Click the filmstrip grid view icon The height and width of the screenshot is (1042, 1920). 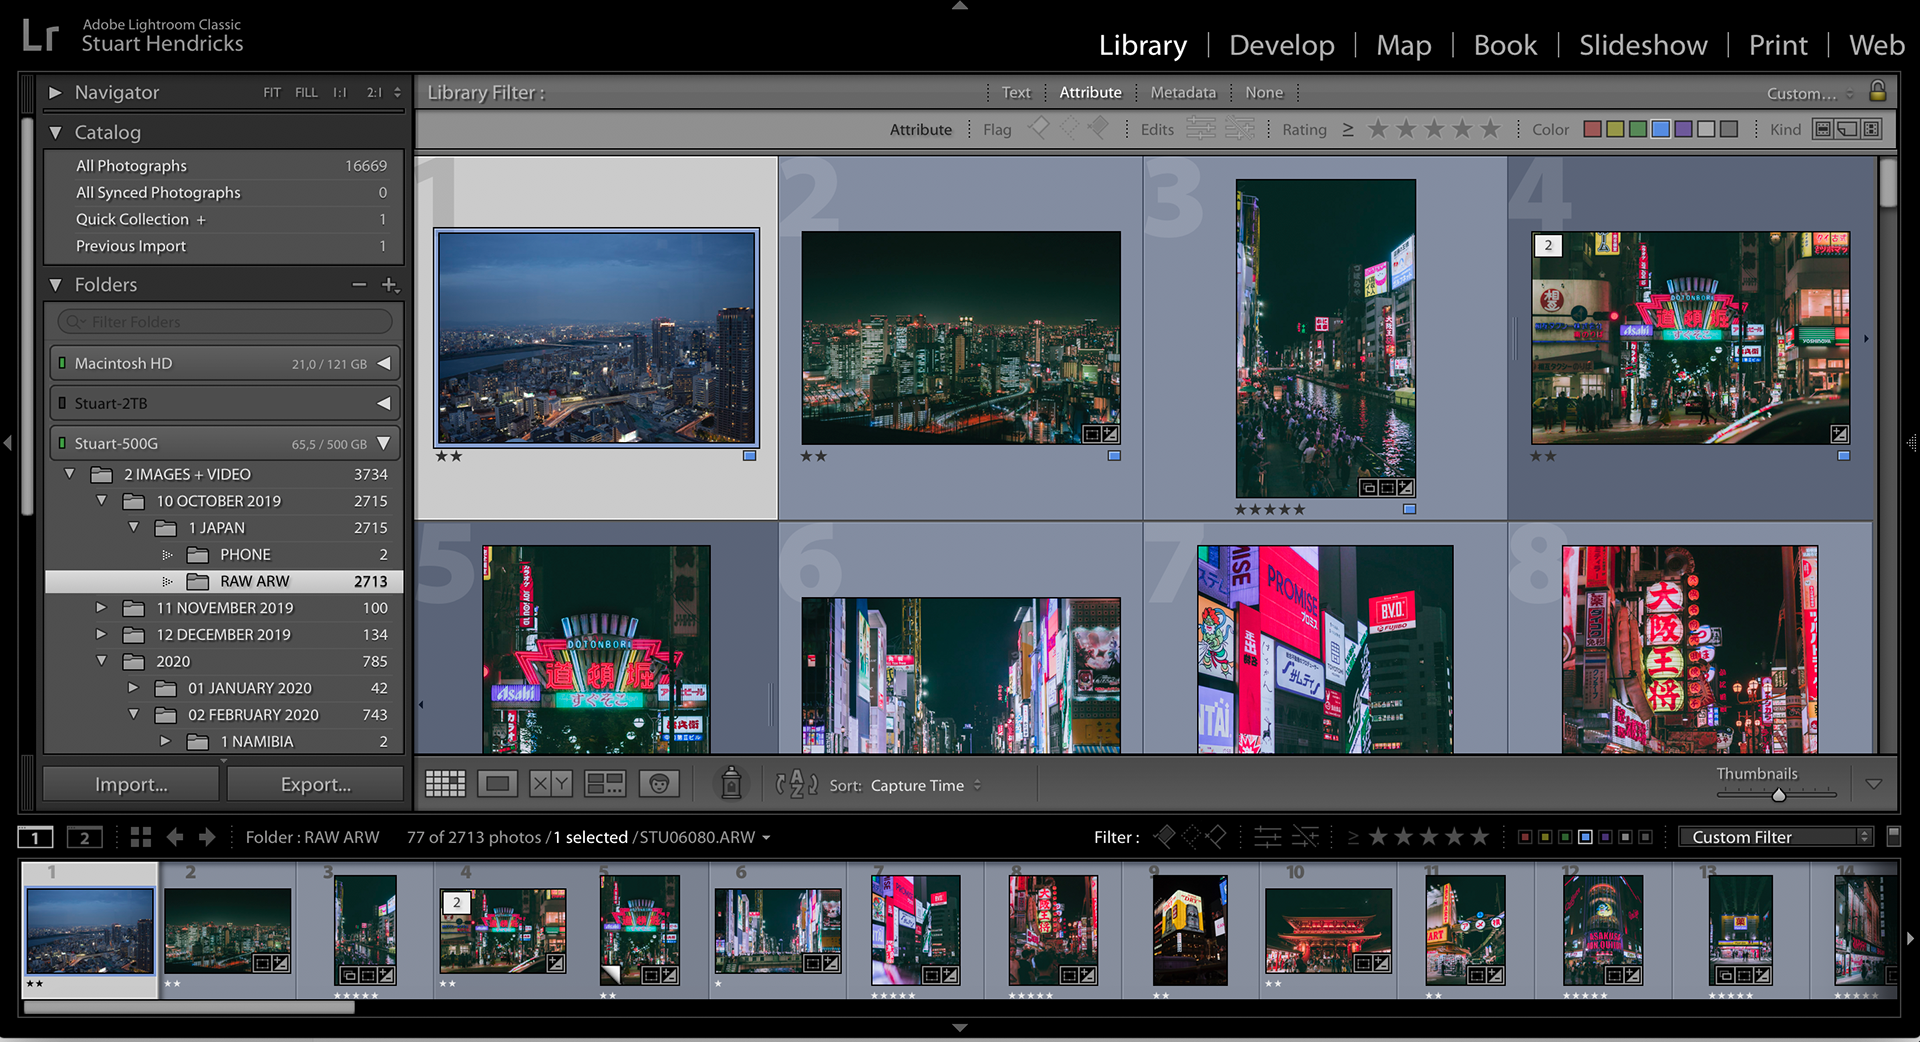[x=141, y=837]
